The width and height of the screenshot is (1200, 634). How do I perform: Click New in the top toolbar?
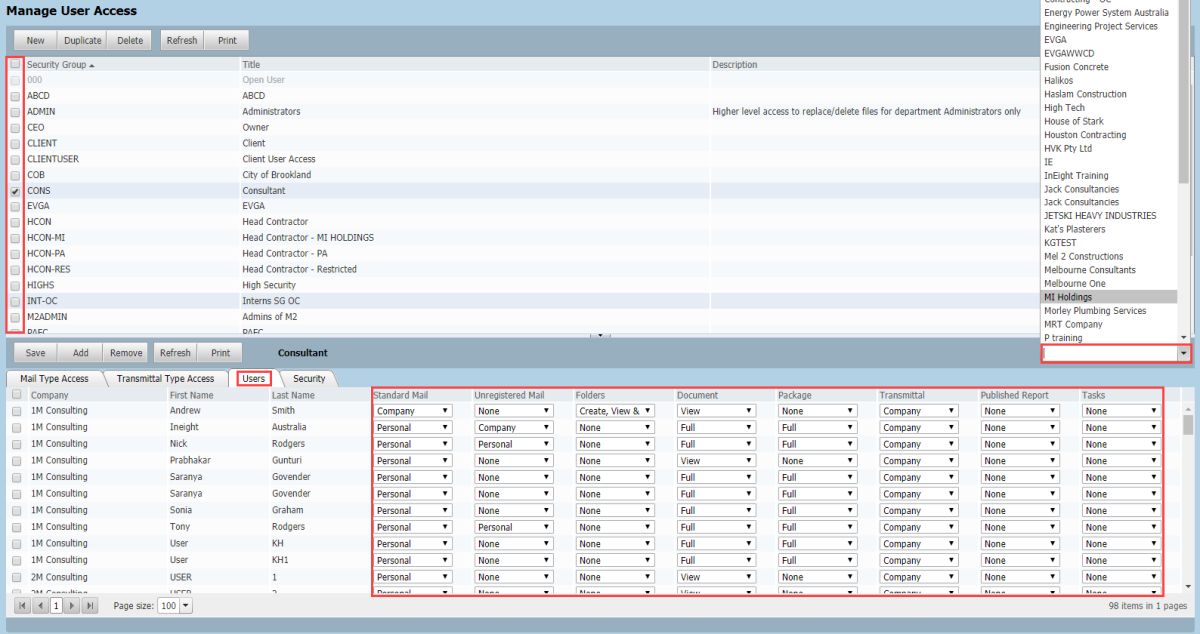[35, 41]
